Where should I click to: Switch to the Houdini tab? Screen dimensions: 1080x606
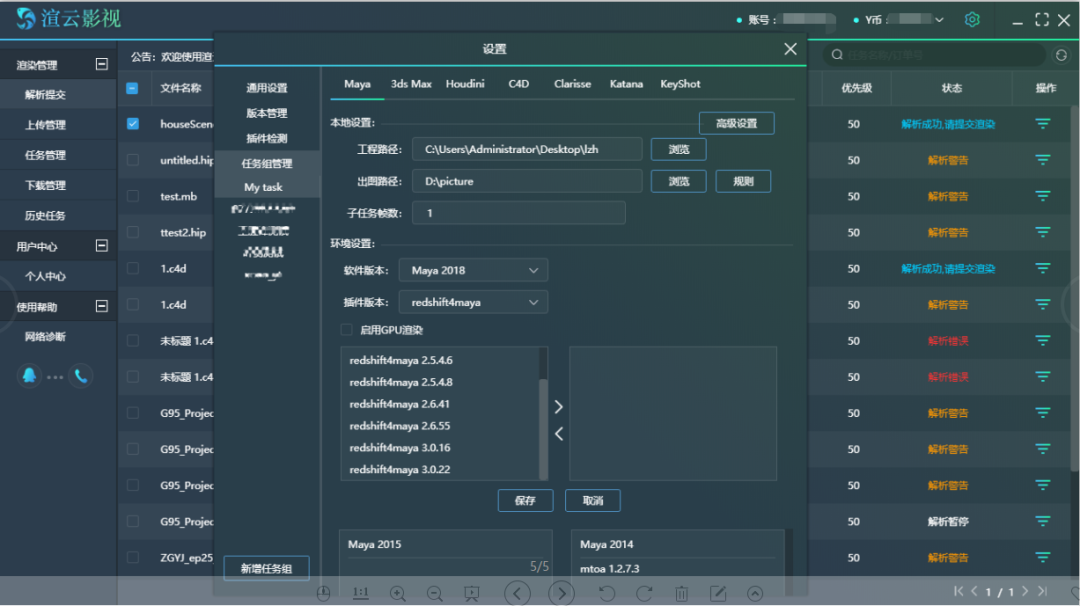click(x=465, y=84)
